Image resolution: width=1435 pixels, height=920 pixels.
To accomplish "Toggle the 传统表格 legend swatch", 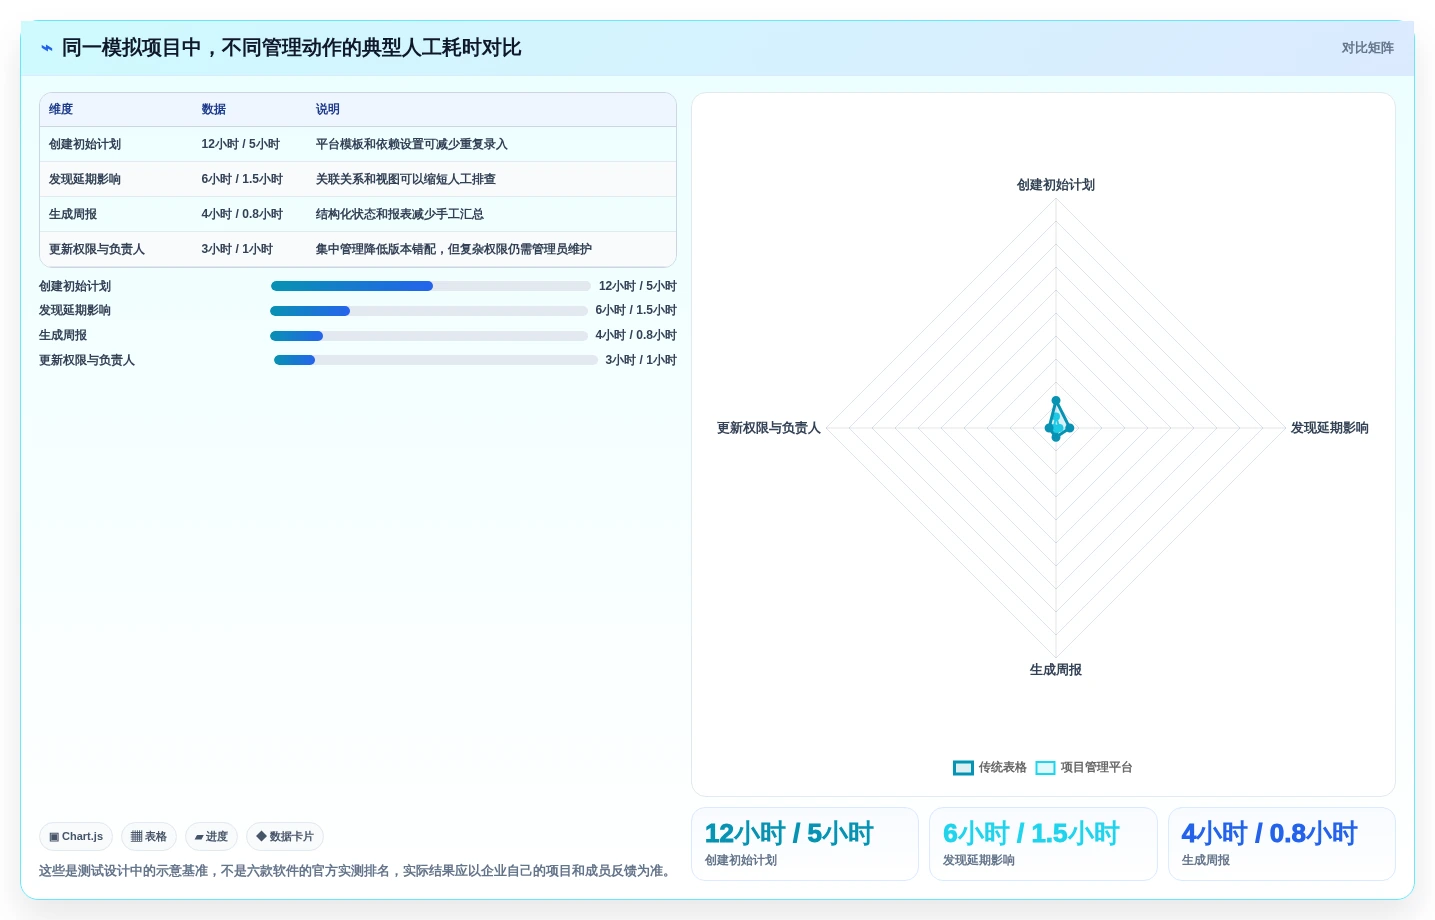I will (x=963, y=768).
